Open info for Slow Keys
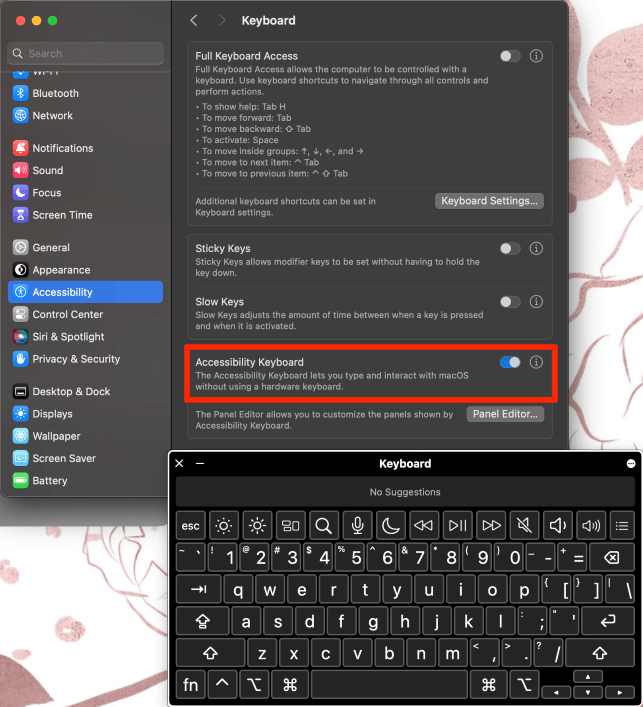 pyautogui.click(x=536, y=302)
